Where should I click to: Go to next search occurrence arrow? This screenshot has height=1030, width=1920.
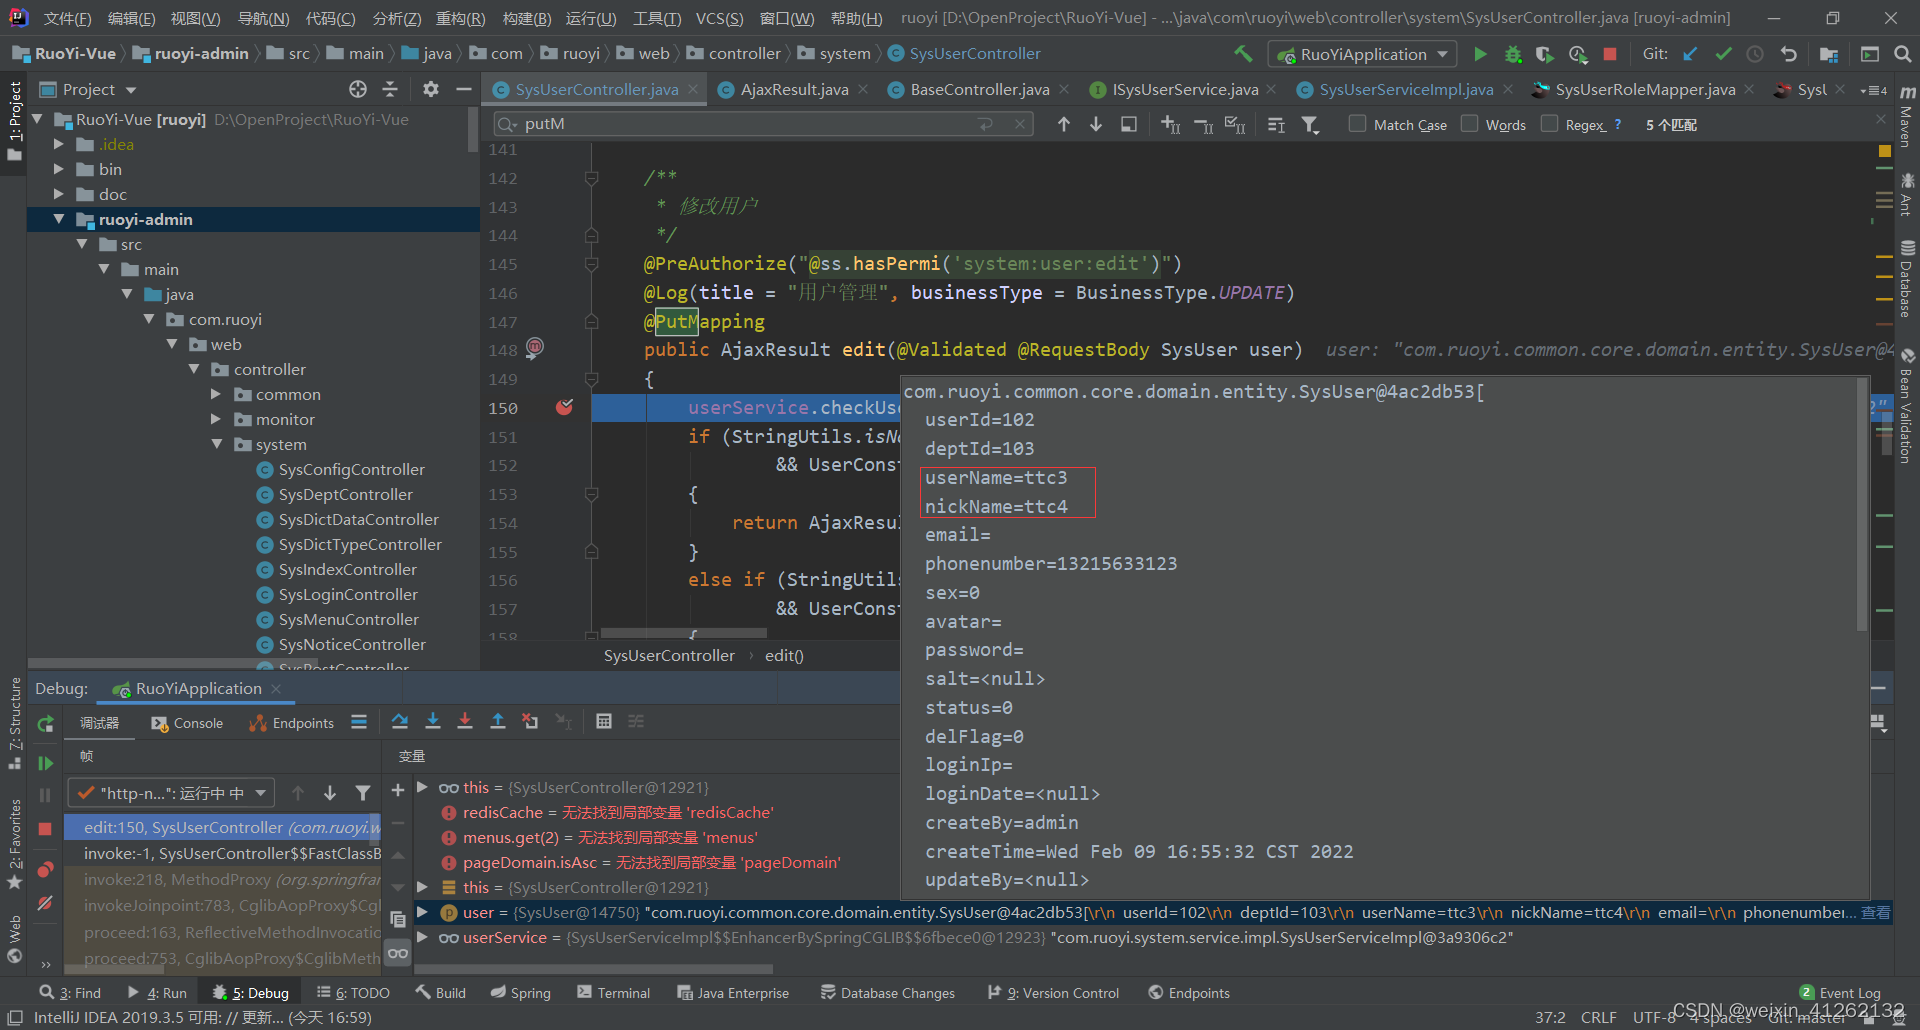click(1096, 124)
